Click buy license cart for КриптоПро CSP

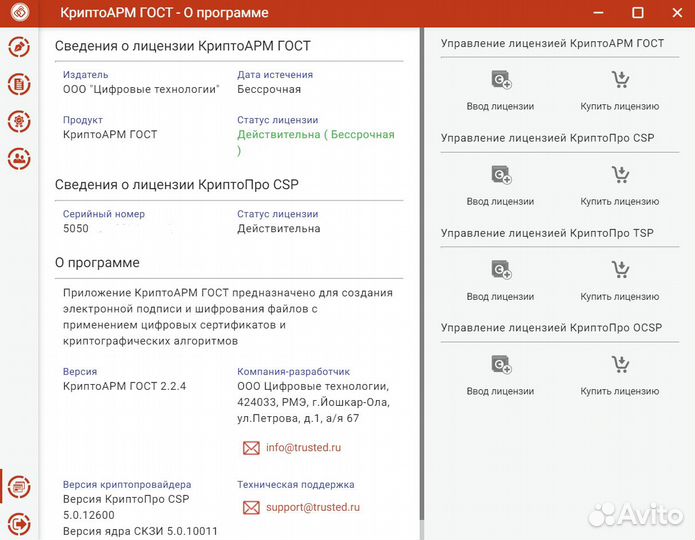pos(621,174)
